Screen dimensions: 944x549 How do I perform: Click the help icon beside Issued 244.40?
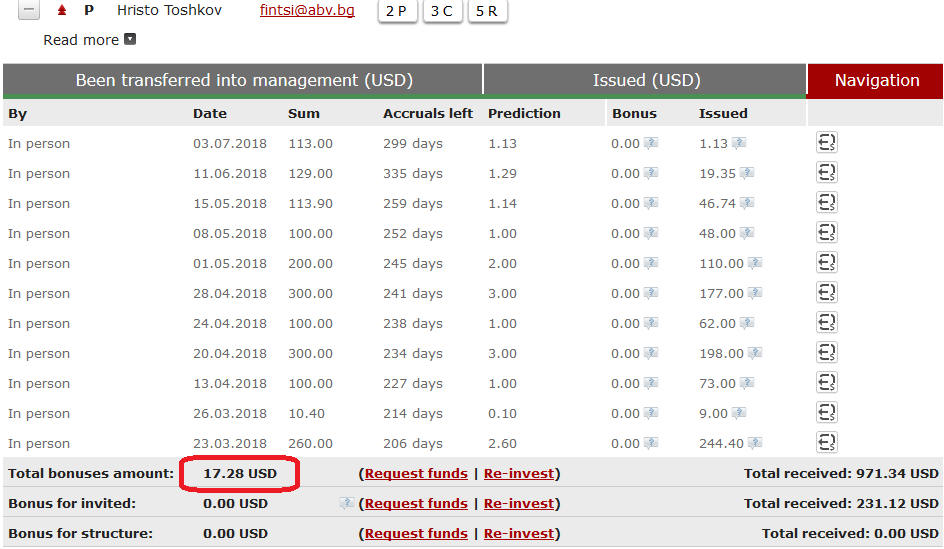(755, 443)
